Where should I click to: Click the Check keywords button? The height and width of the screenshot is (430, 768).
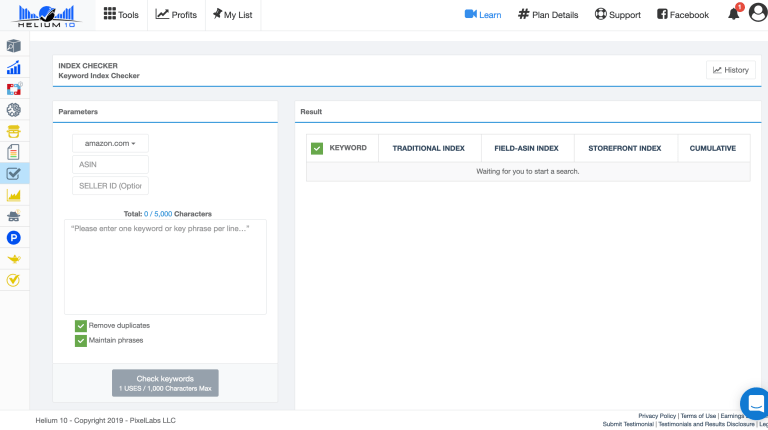point(165,382)
